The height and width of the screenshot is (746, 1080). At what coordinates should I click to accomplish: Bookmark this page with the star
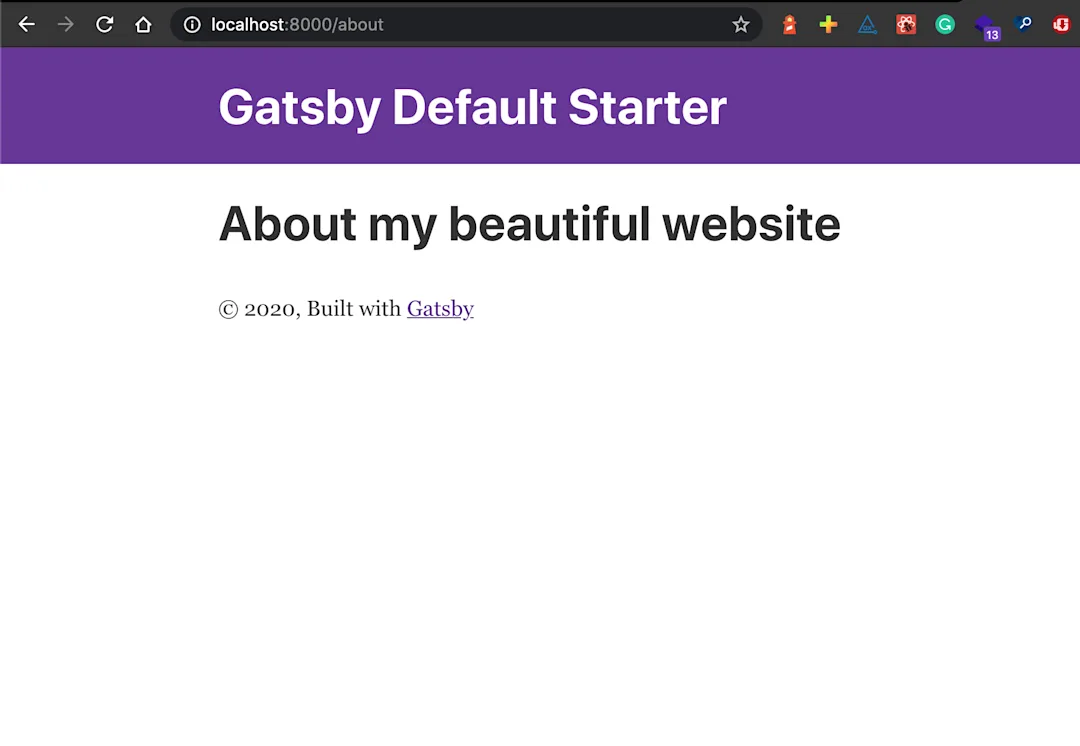[740, 24]
